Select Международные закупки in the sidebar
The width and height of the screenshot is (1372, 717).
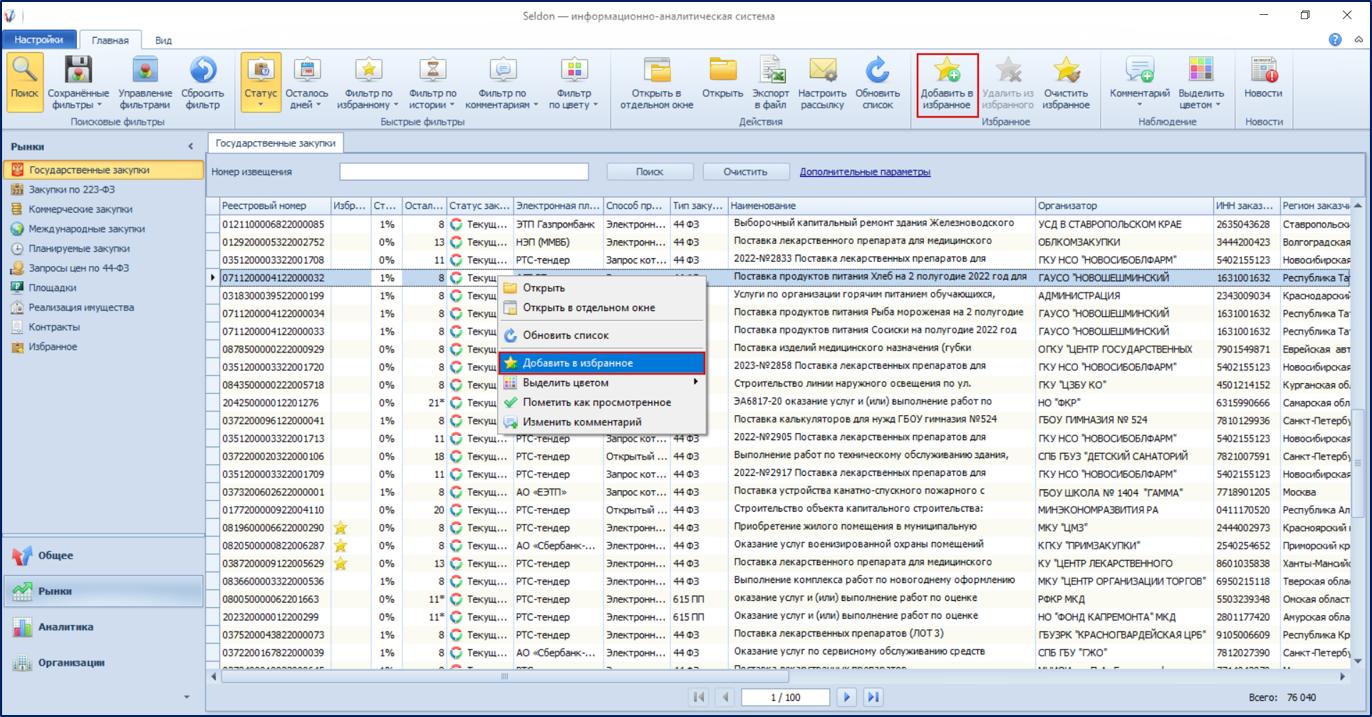click(103, 229)
